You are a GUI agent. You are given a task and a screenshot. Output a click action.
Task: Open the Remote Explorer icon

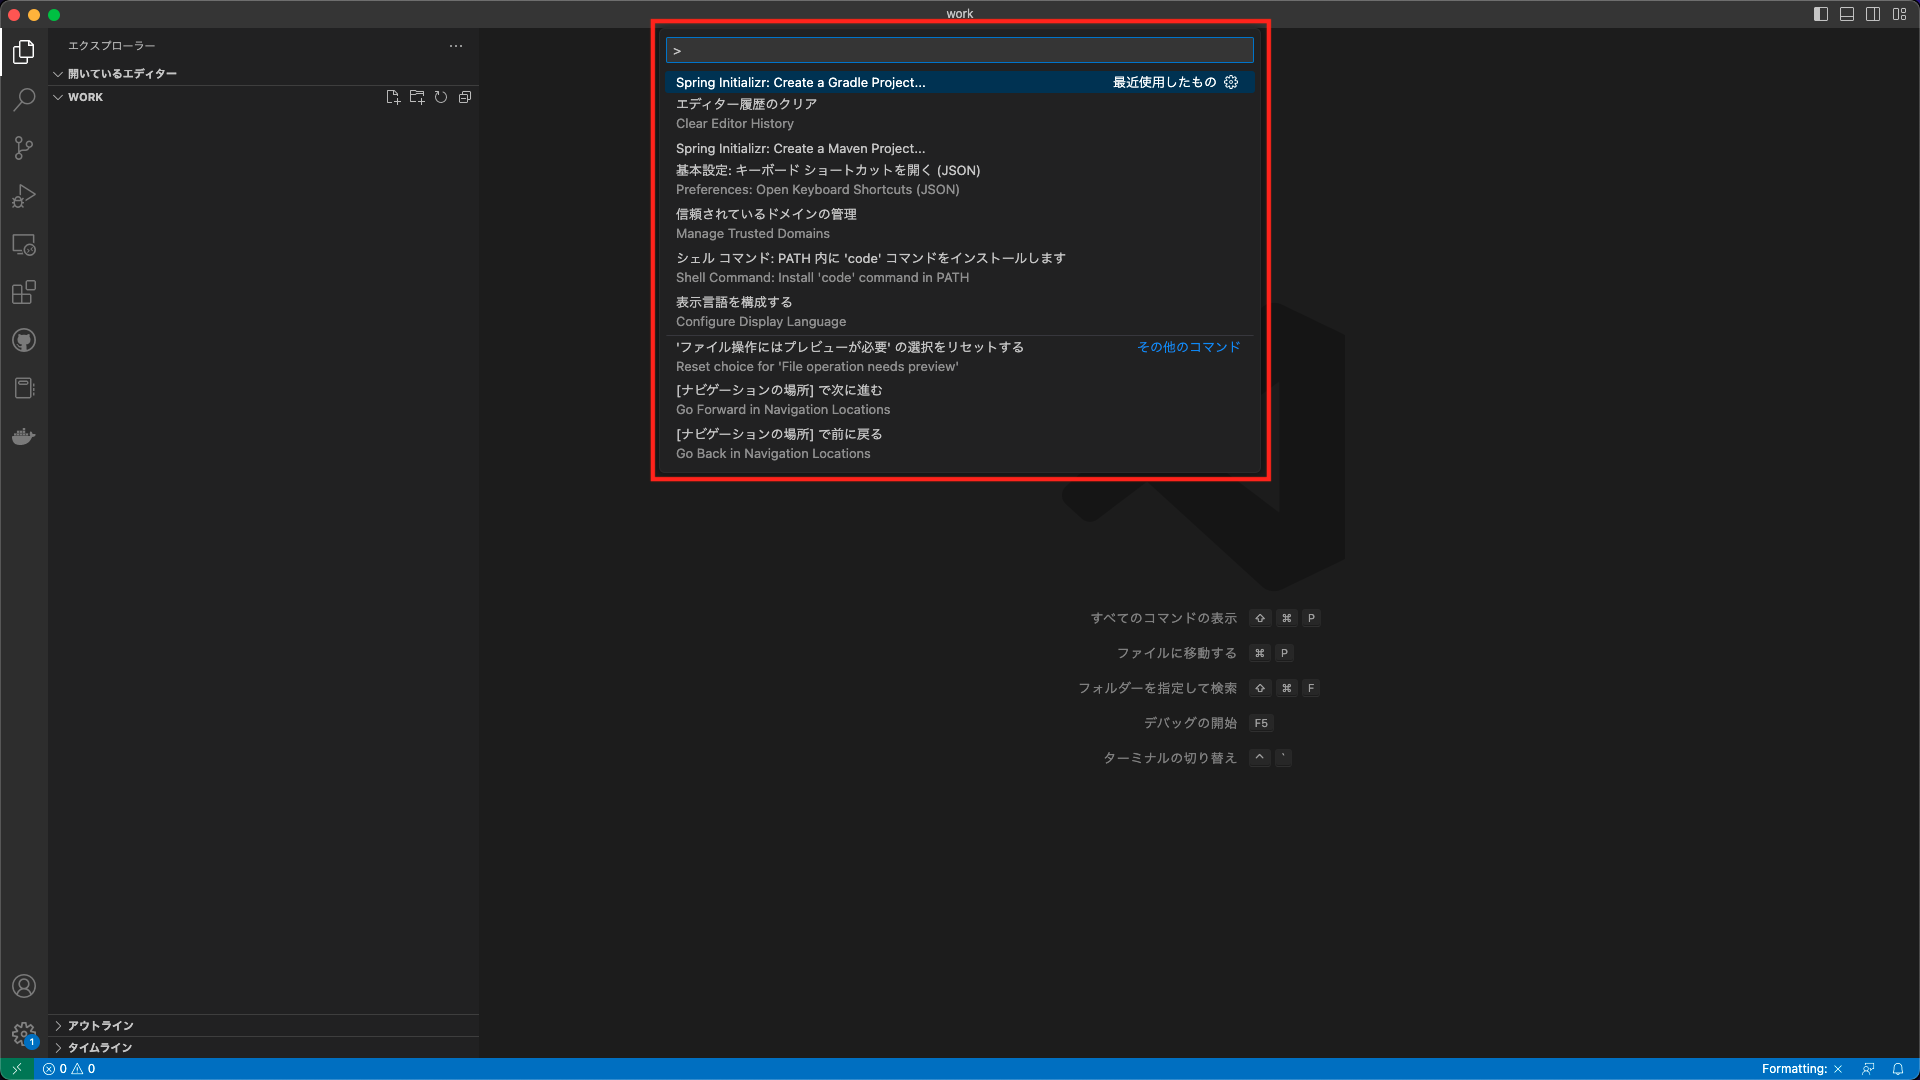click(24, 245)
